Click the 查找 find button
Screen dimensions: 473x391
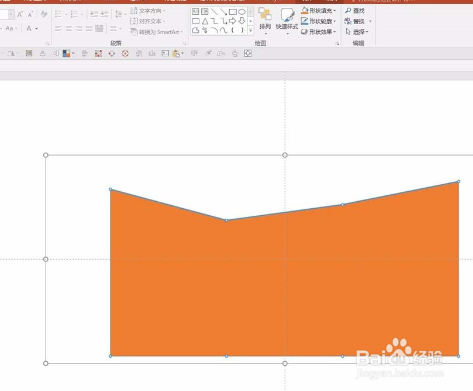pos(355,11)
